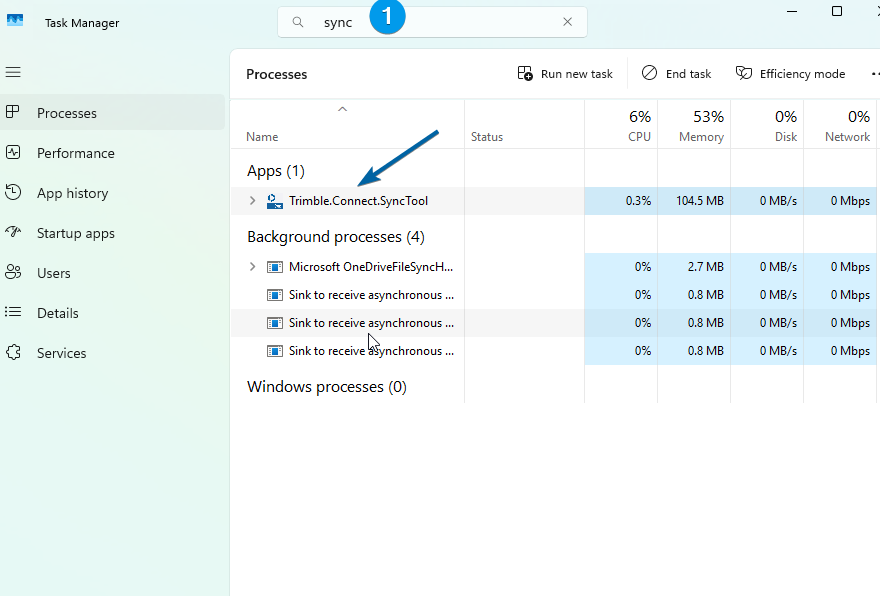Click Run new task button
This screenshot has width=880, height=596.
tap(565, 74)
